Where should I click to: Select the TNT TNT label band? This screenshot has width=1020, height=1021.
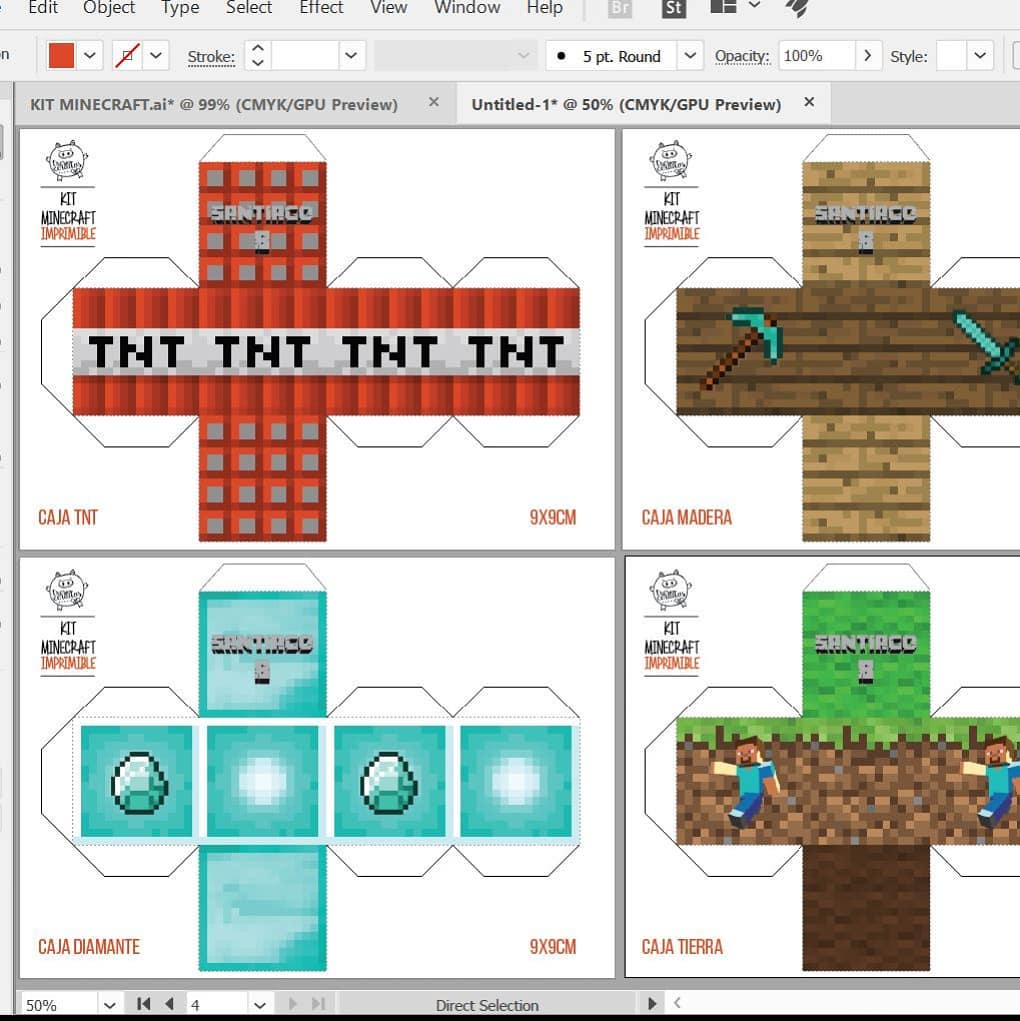click(x=326, y=352)
